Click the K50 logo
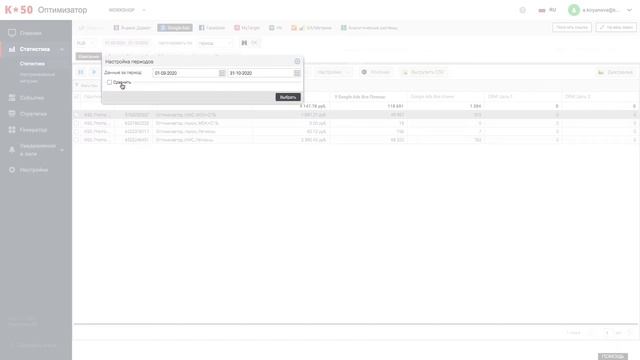Viewport: 640px width, 360px height. click(x=18, y=10)
